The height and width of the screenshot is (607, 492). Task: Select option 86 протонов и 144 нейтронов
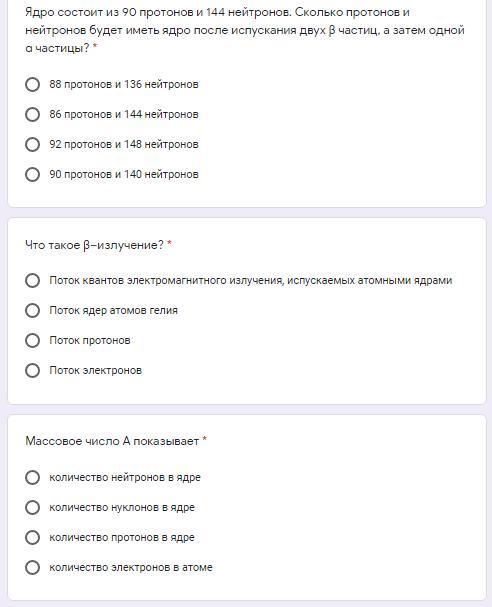[x=33, y=115]
